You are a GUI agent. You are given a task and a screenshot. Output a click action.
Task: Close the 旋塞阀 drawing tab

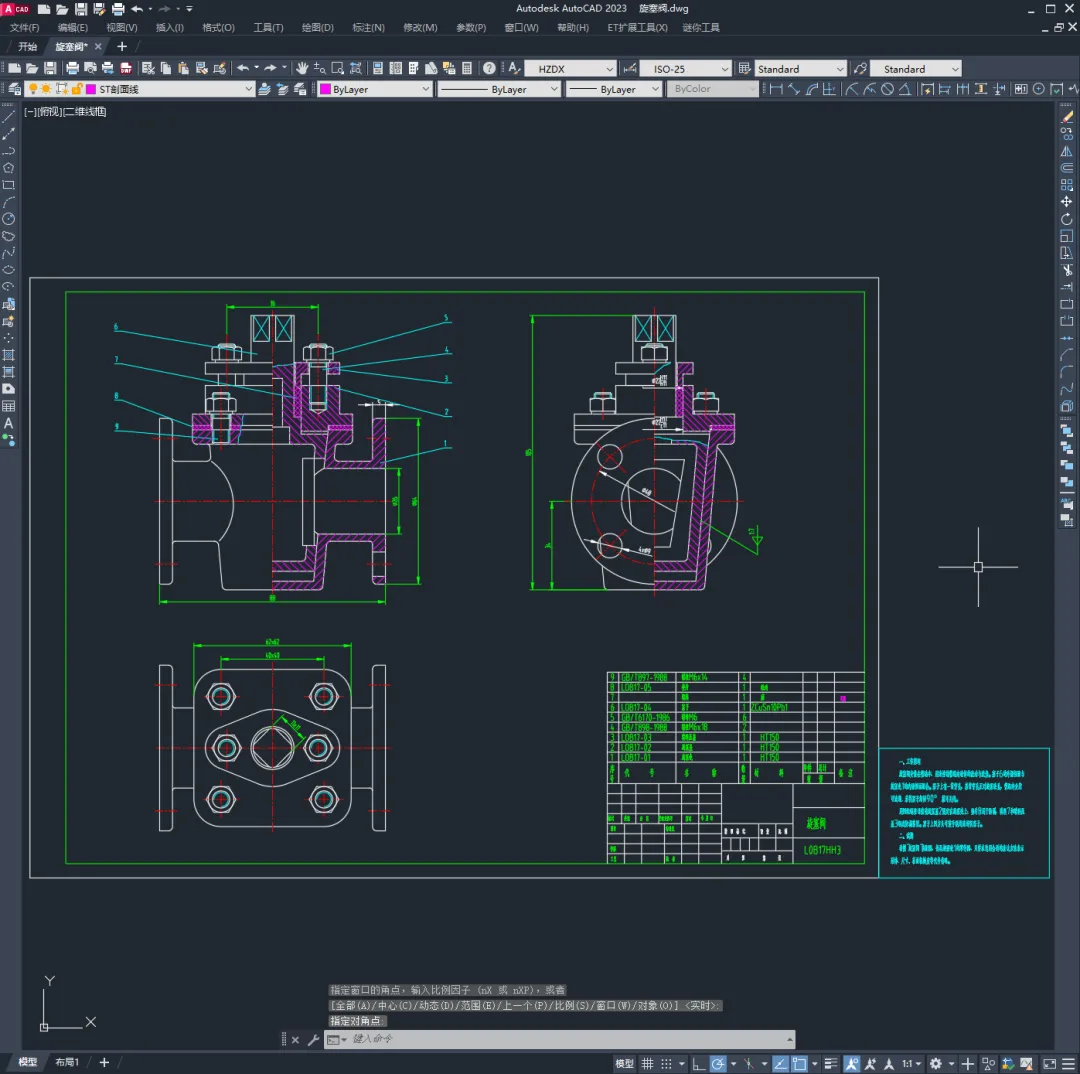coord(98,46)
